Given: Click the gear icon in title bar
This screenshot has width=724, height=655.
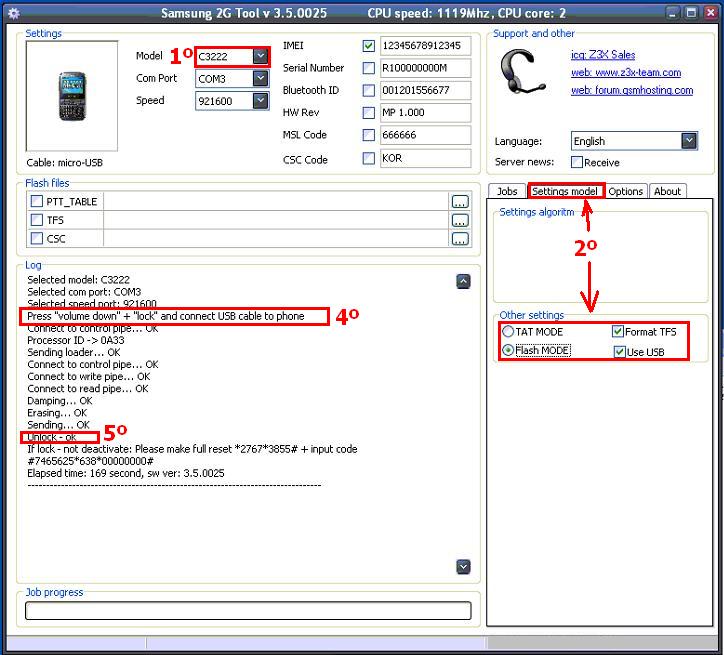Looking at the screenshot, I should coord(14,13).
